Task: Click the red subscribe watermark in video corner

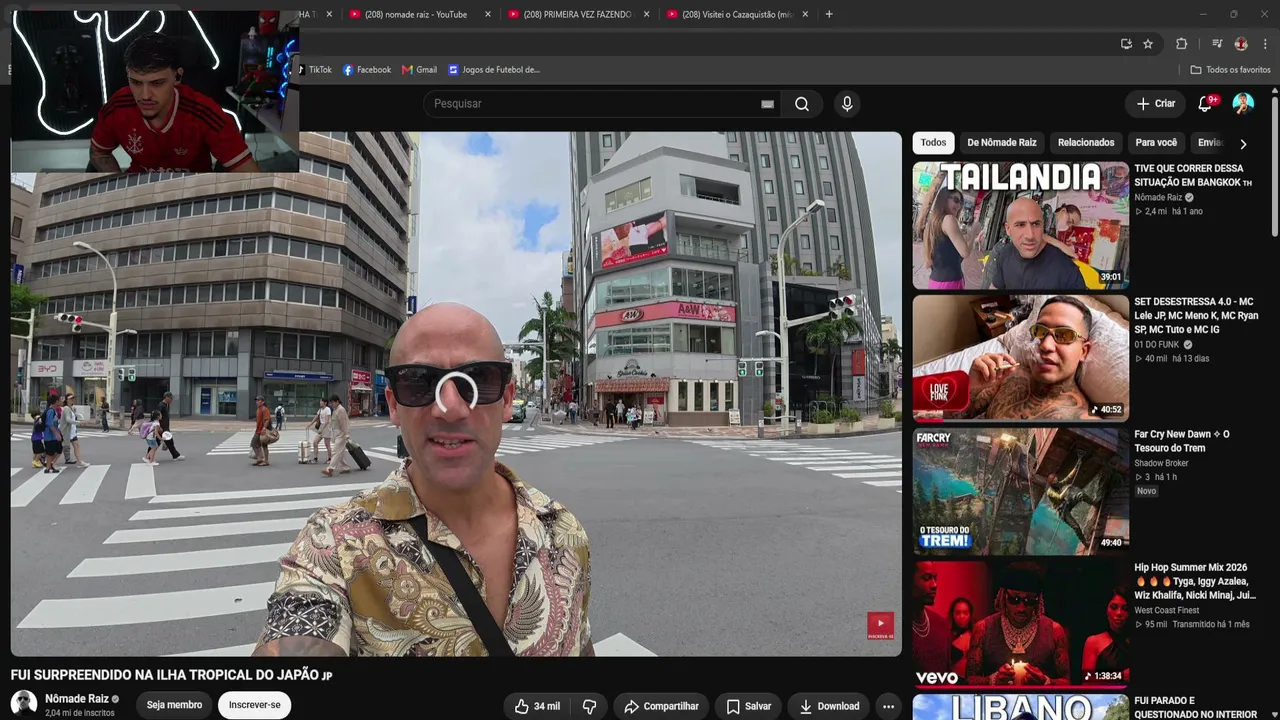Action: click(880, 625)
